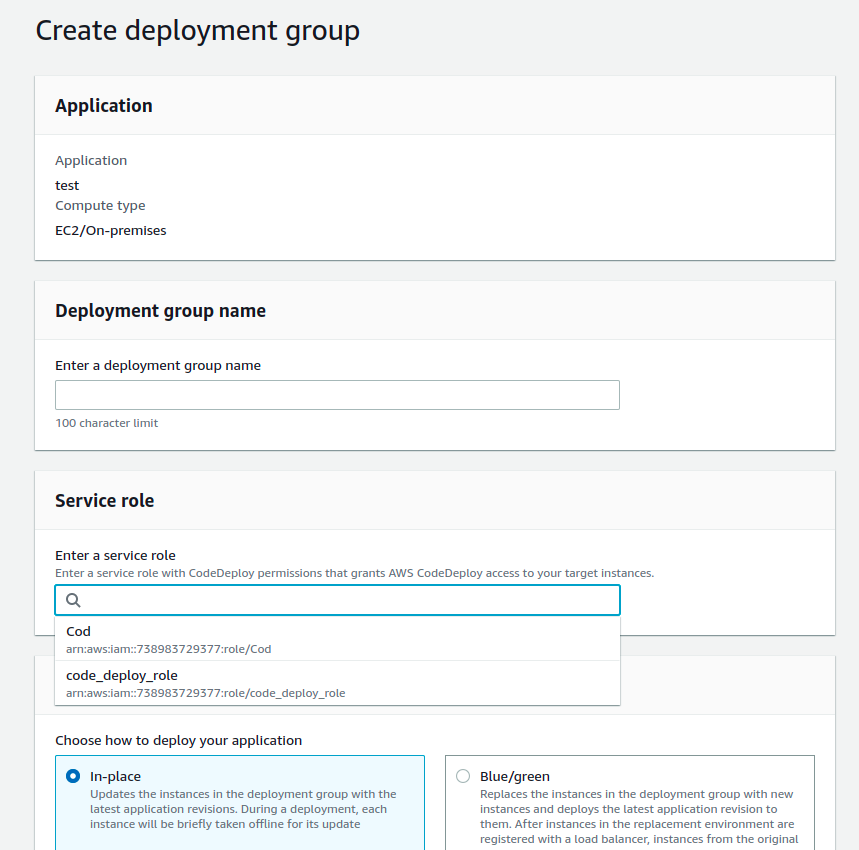Viewport: 859px width, 850px height.
Task: Select the In-place deployment radio button
Action: (x=73, y=776)
